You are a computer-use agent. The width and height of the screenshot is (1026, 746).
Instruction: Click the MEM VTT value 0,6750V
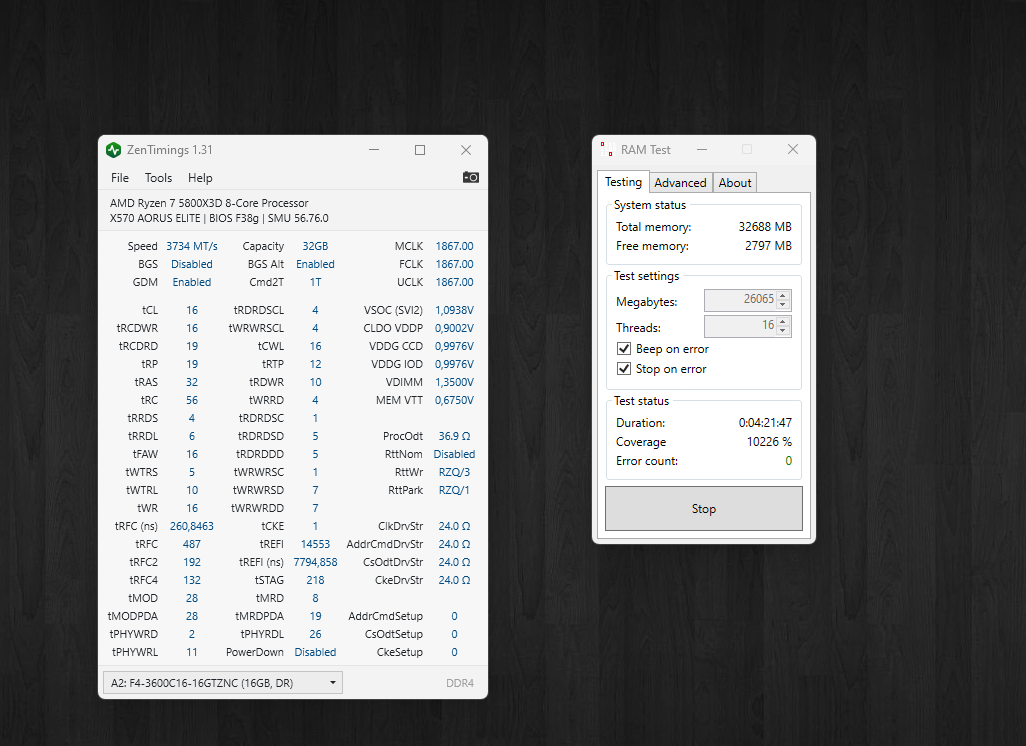coord(454,400)
